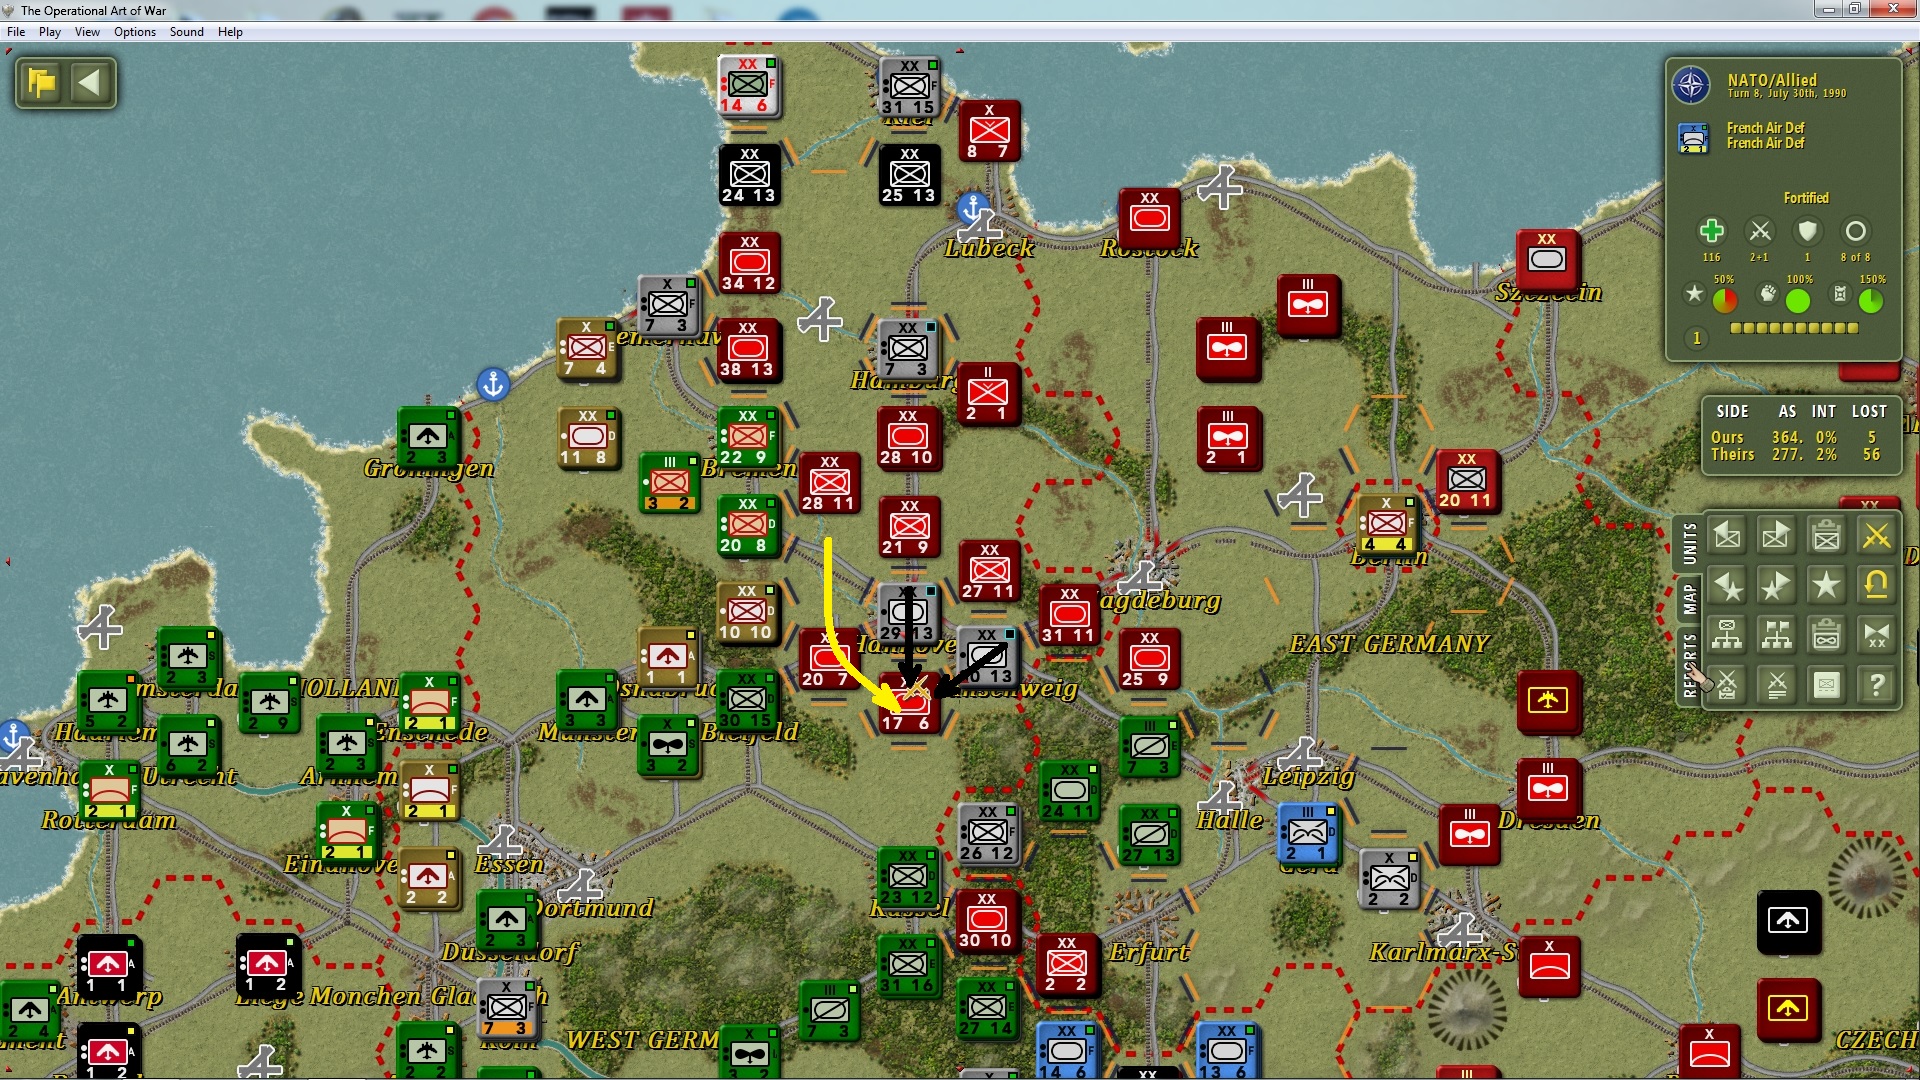Go to next formation star button
1920x1080 pixels.
coord(1777,585)
